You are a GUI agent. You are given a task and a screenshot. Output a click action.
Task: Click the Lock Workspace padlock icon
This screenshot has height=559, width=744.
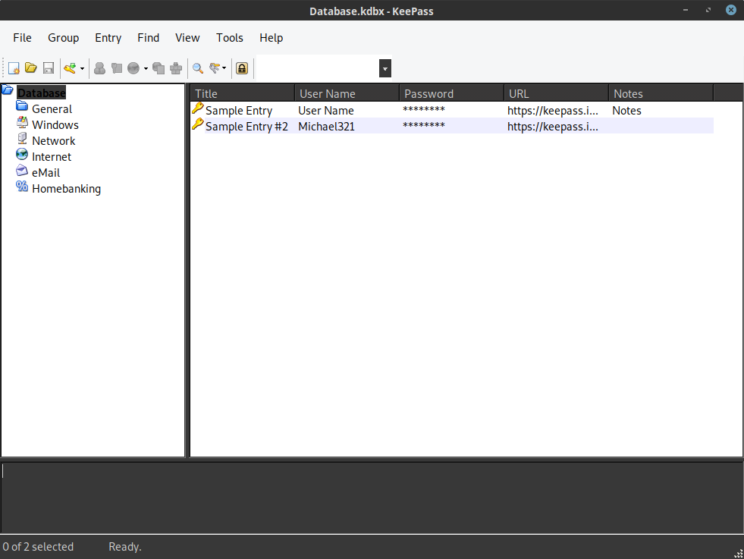242,68
